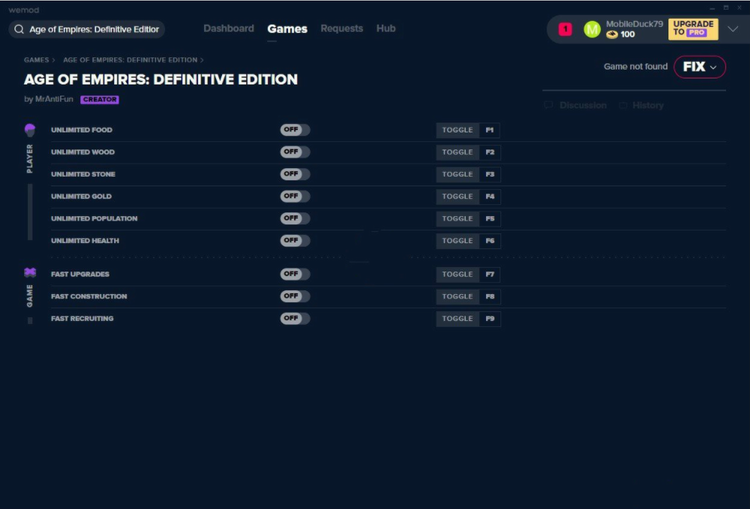Click TOGGLE button for F4 hotkey
Viewport: 750px width, 509px height.
coord(457,196)
